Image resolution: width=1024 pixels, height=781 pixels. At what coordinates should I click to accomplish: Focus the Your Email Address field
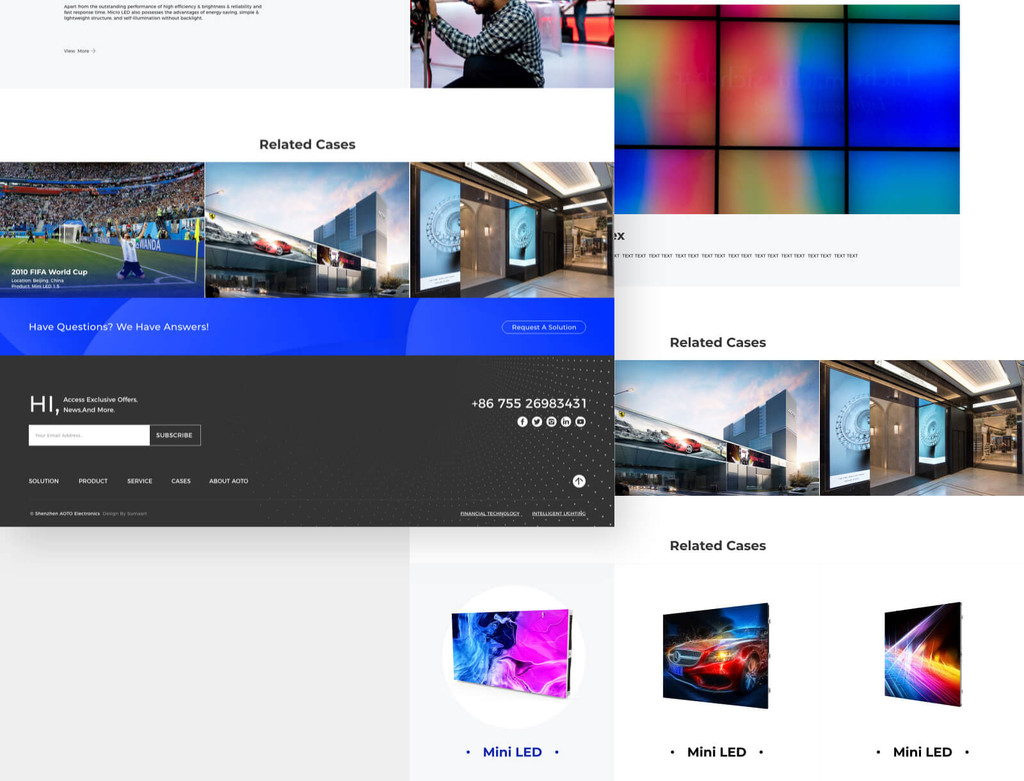pyautogui.click(x=89, y=435)
